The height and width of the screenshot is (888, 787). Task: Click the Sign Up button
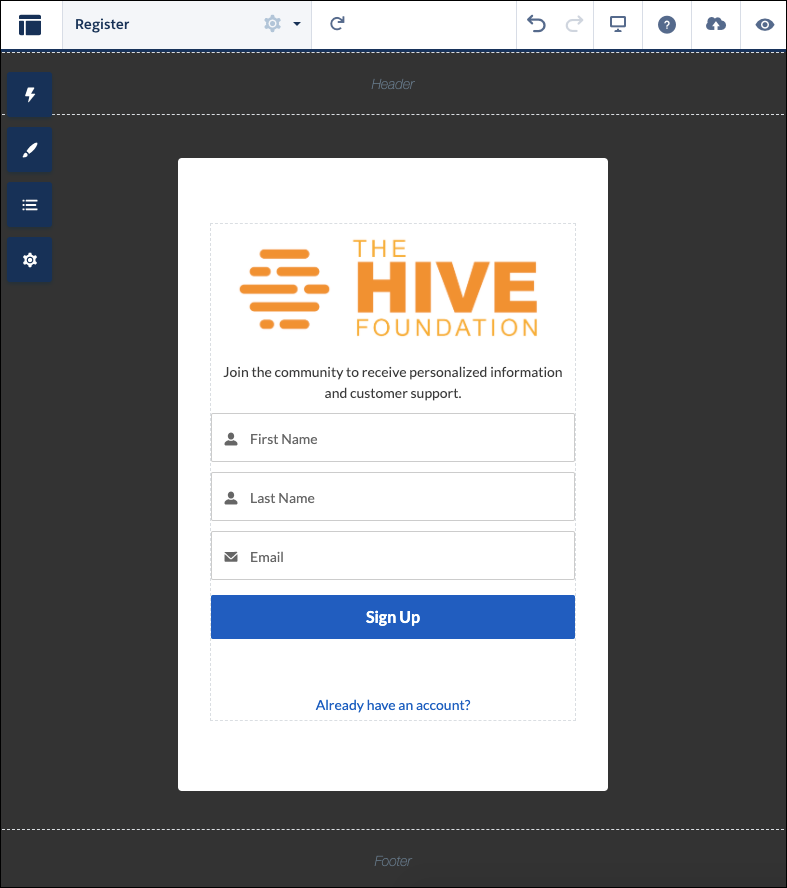pyautogui.click(x=393, y=617)
